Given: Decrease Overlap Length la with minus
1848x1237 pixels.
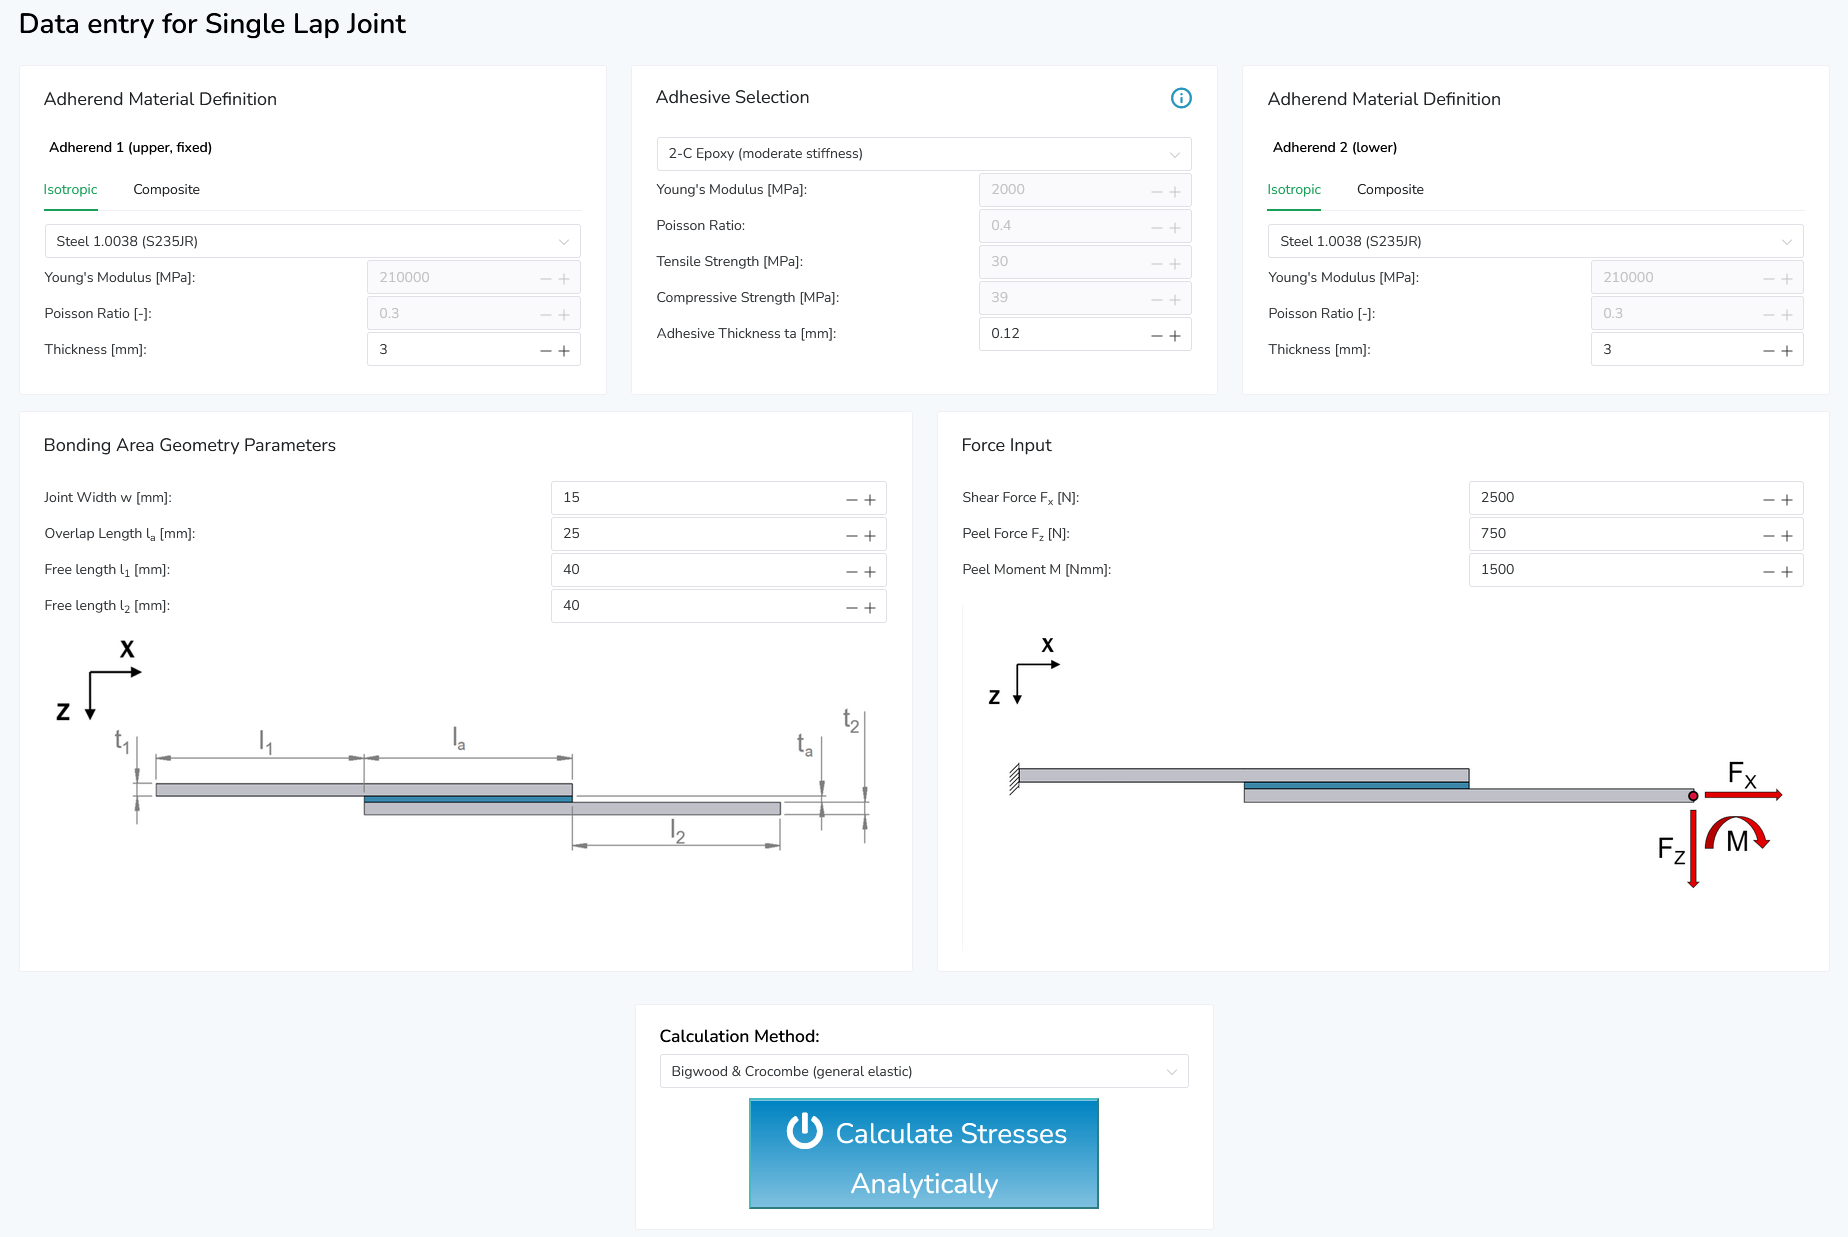Looking at the screenshot, I should [852, 536].
